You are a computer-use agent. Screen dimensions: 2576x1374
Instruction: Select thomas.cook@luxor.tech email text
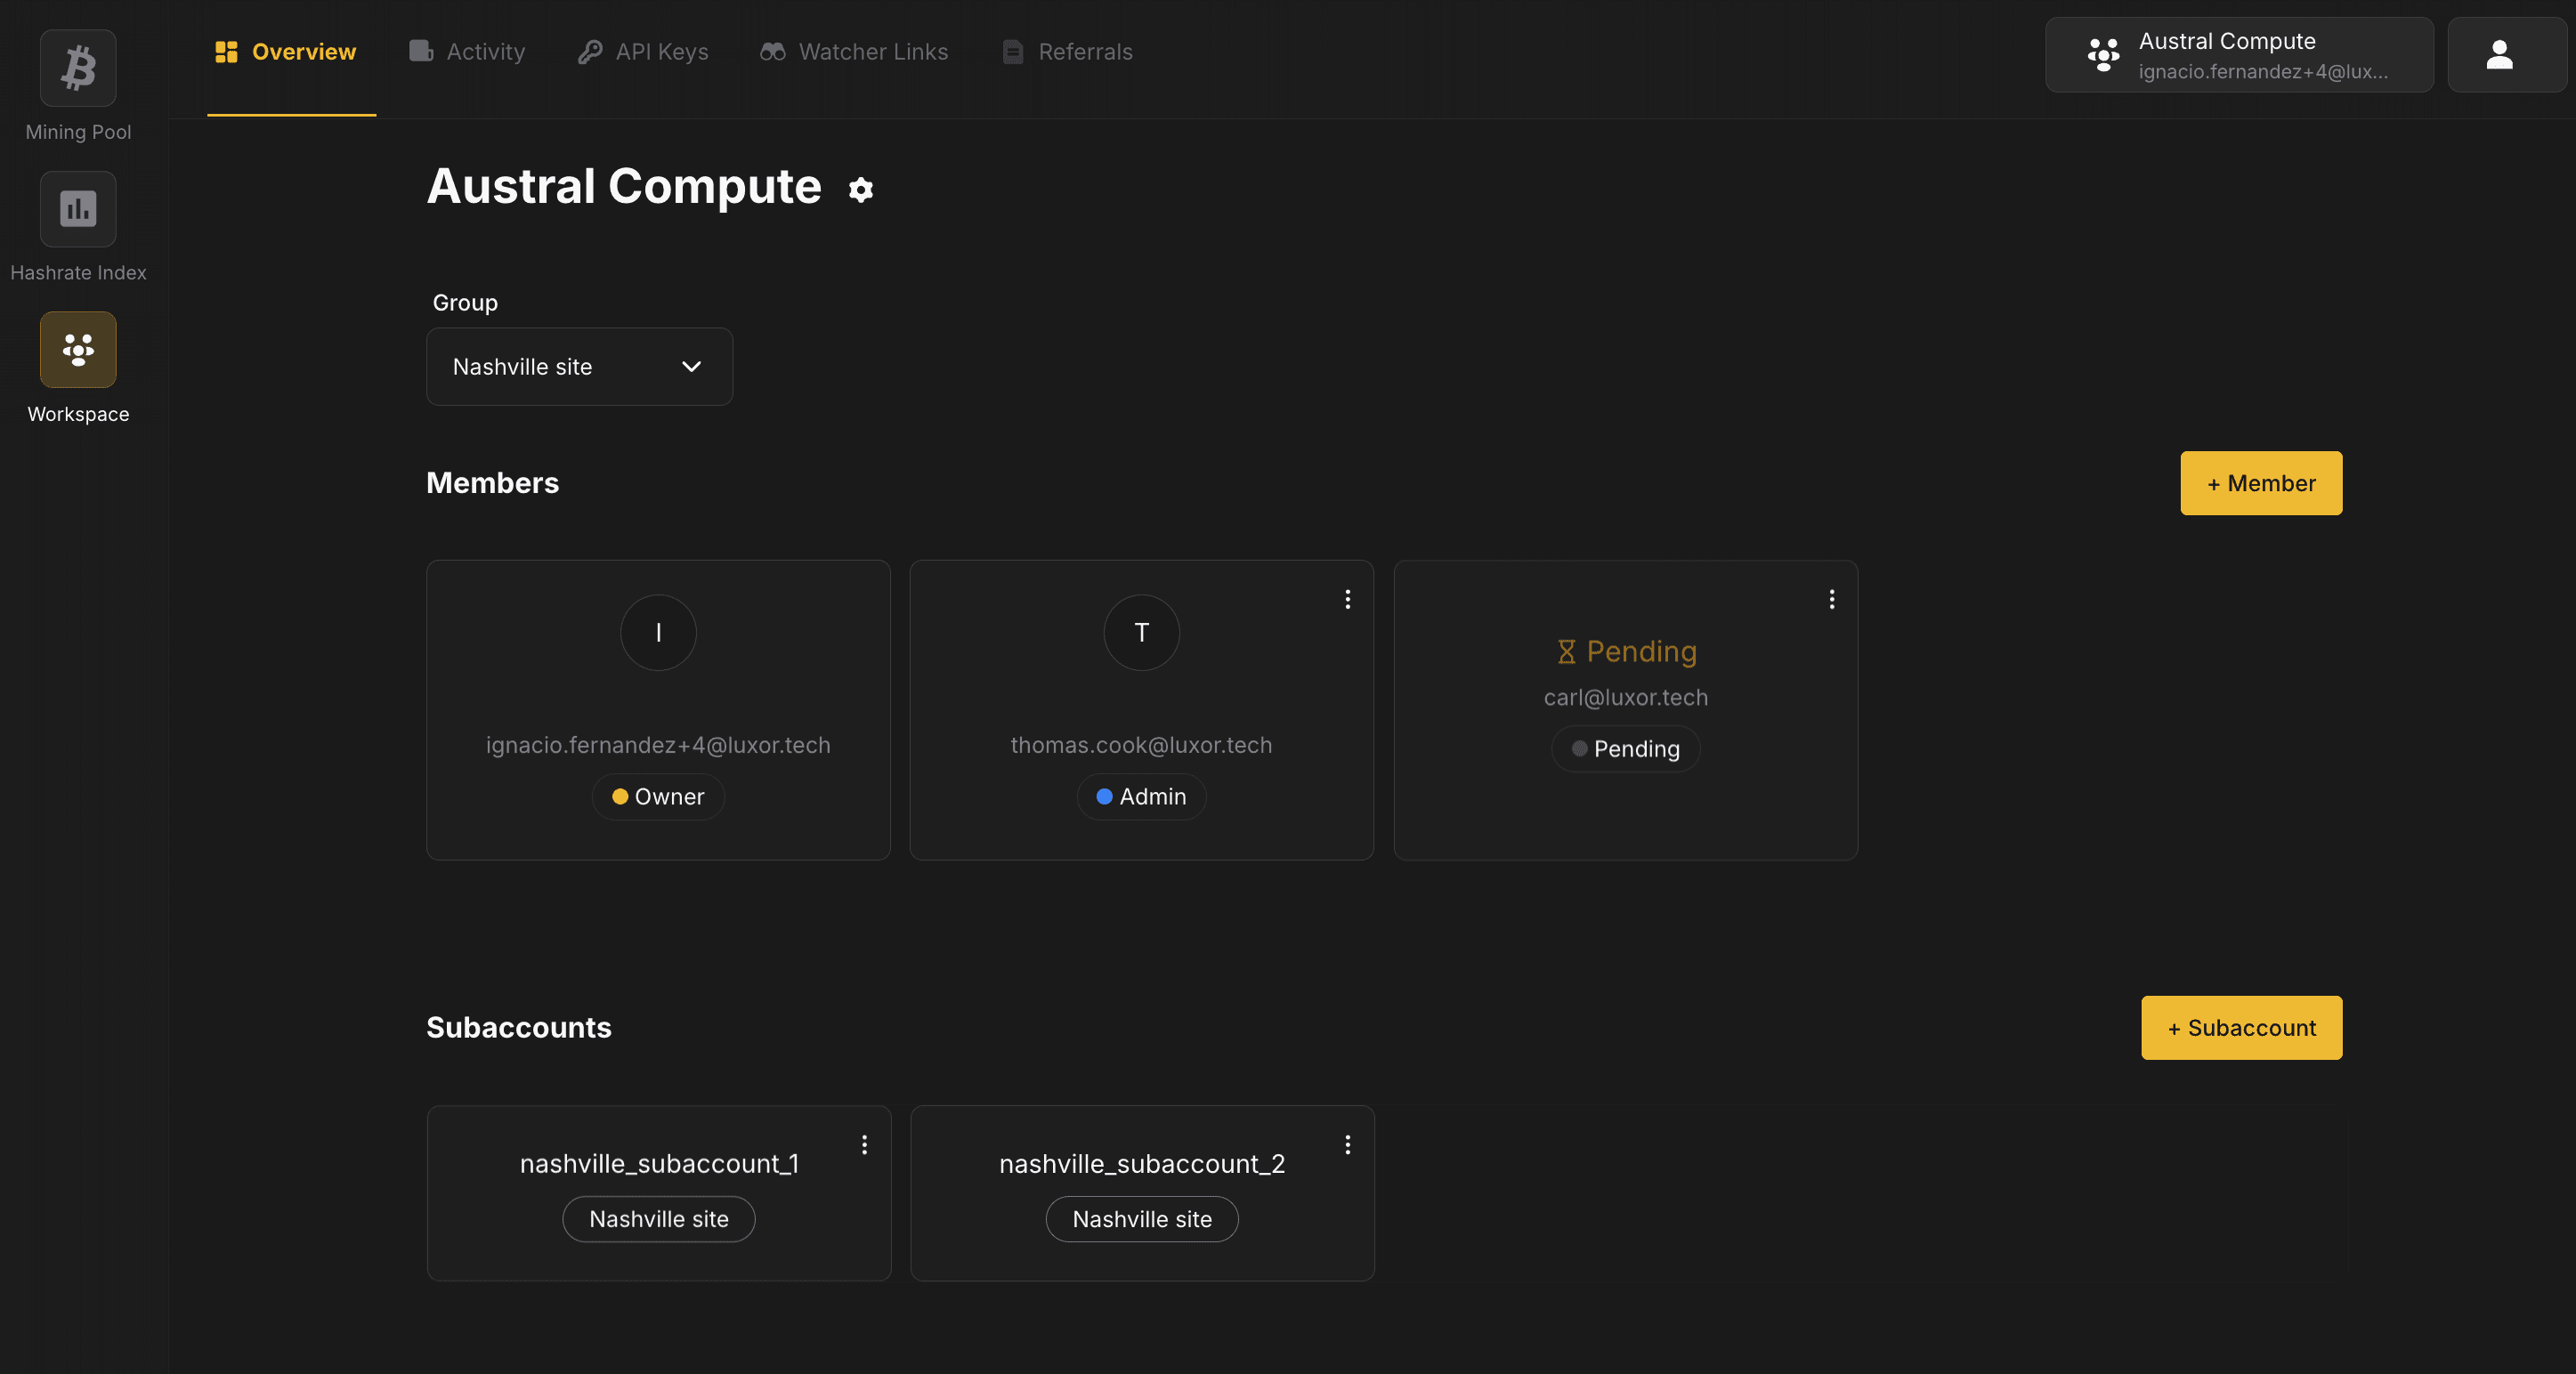tap(1141, 745)
